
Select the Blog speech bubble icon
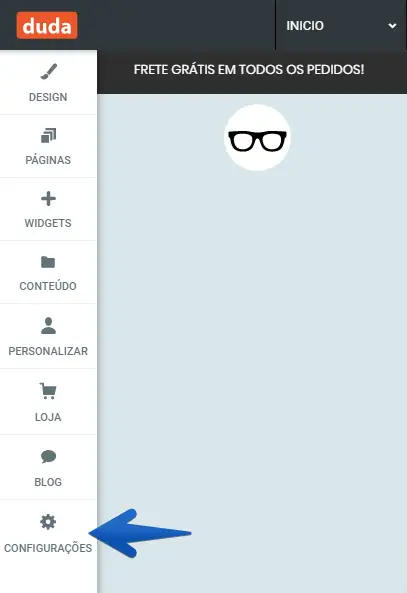48,456
